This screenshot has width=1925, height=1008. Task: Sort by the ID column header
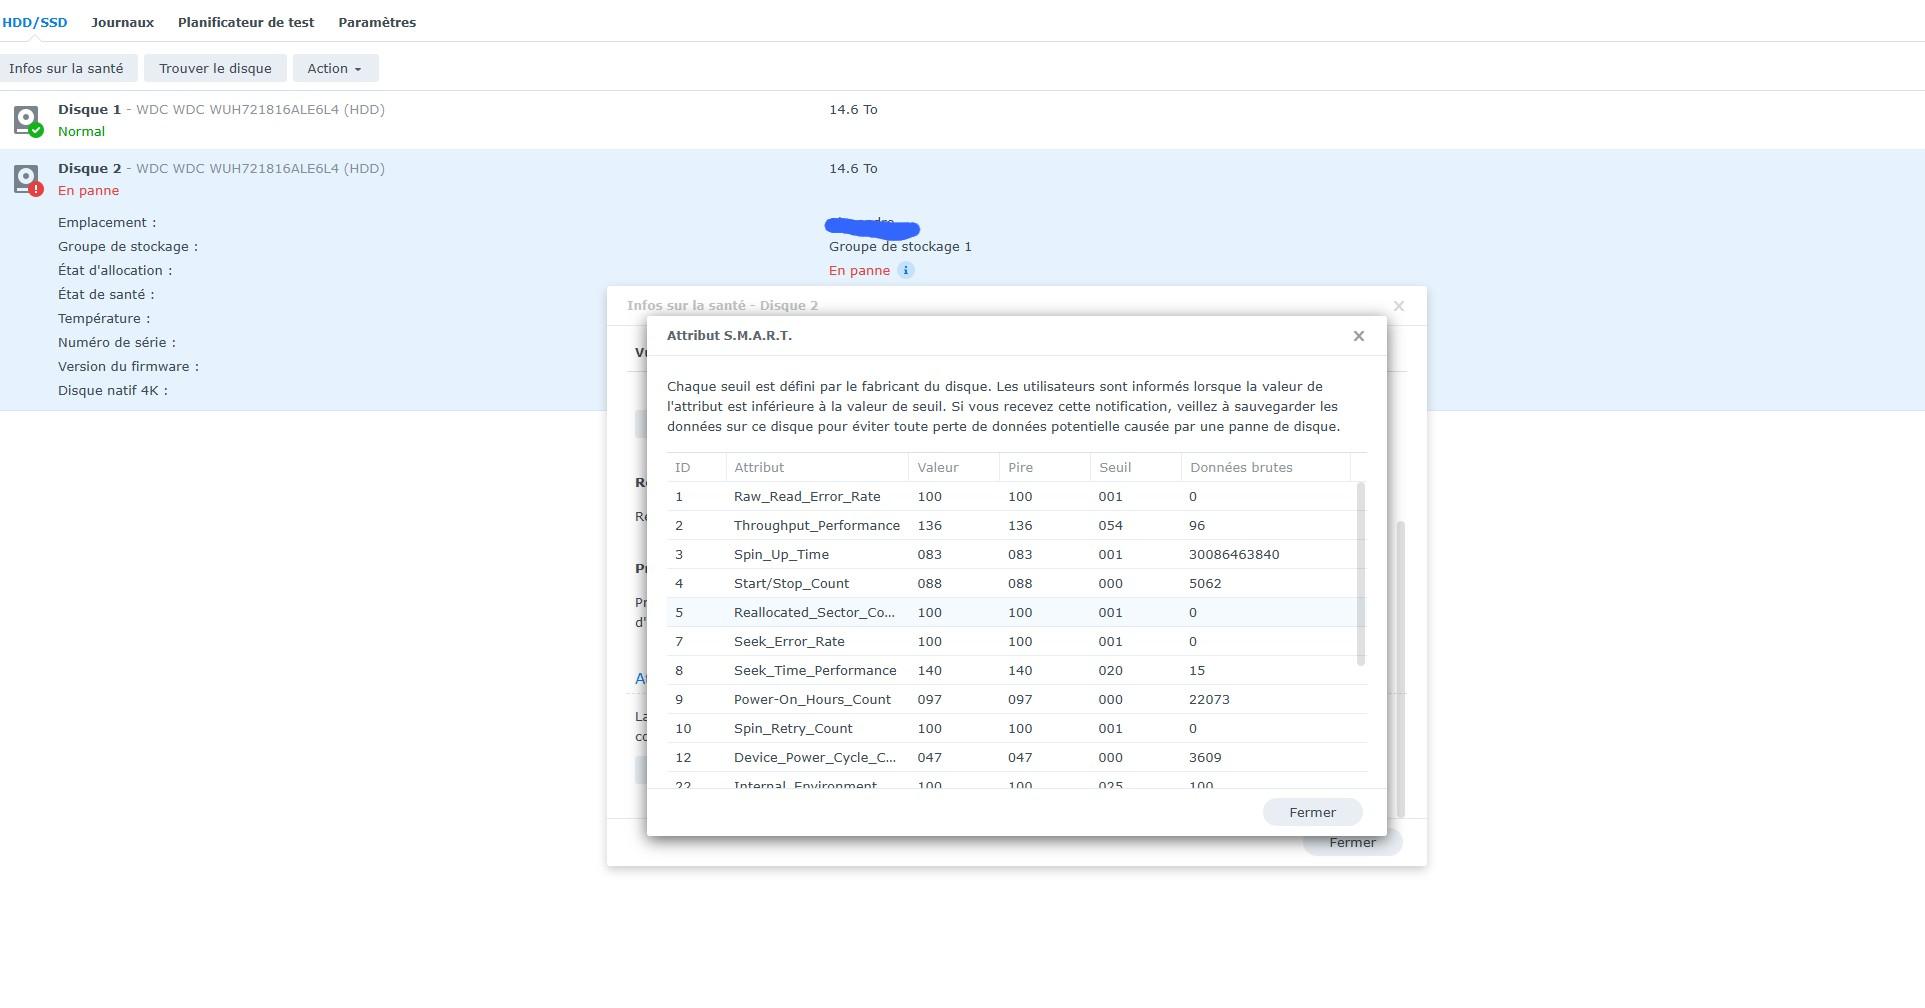click(x=696, y=467)
